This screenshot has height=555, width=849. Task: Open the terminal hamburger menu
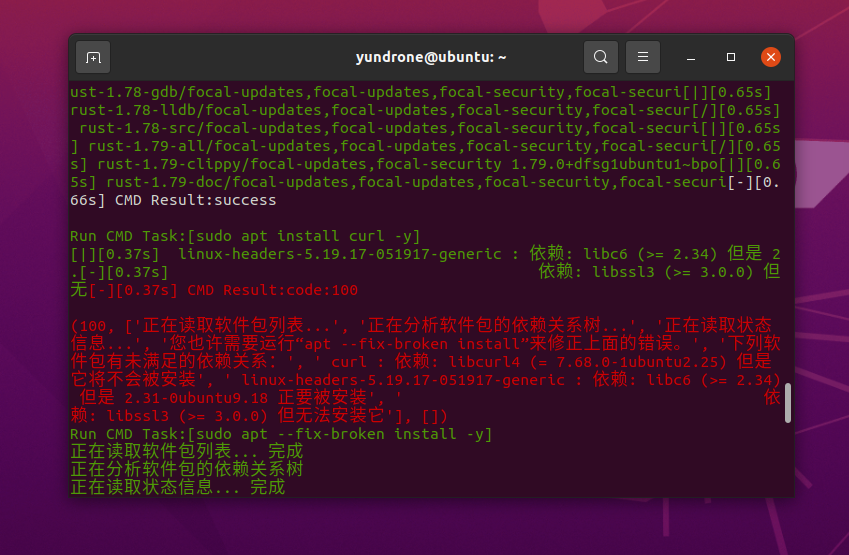click(x=643, y=57)
